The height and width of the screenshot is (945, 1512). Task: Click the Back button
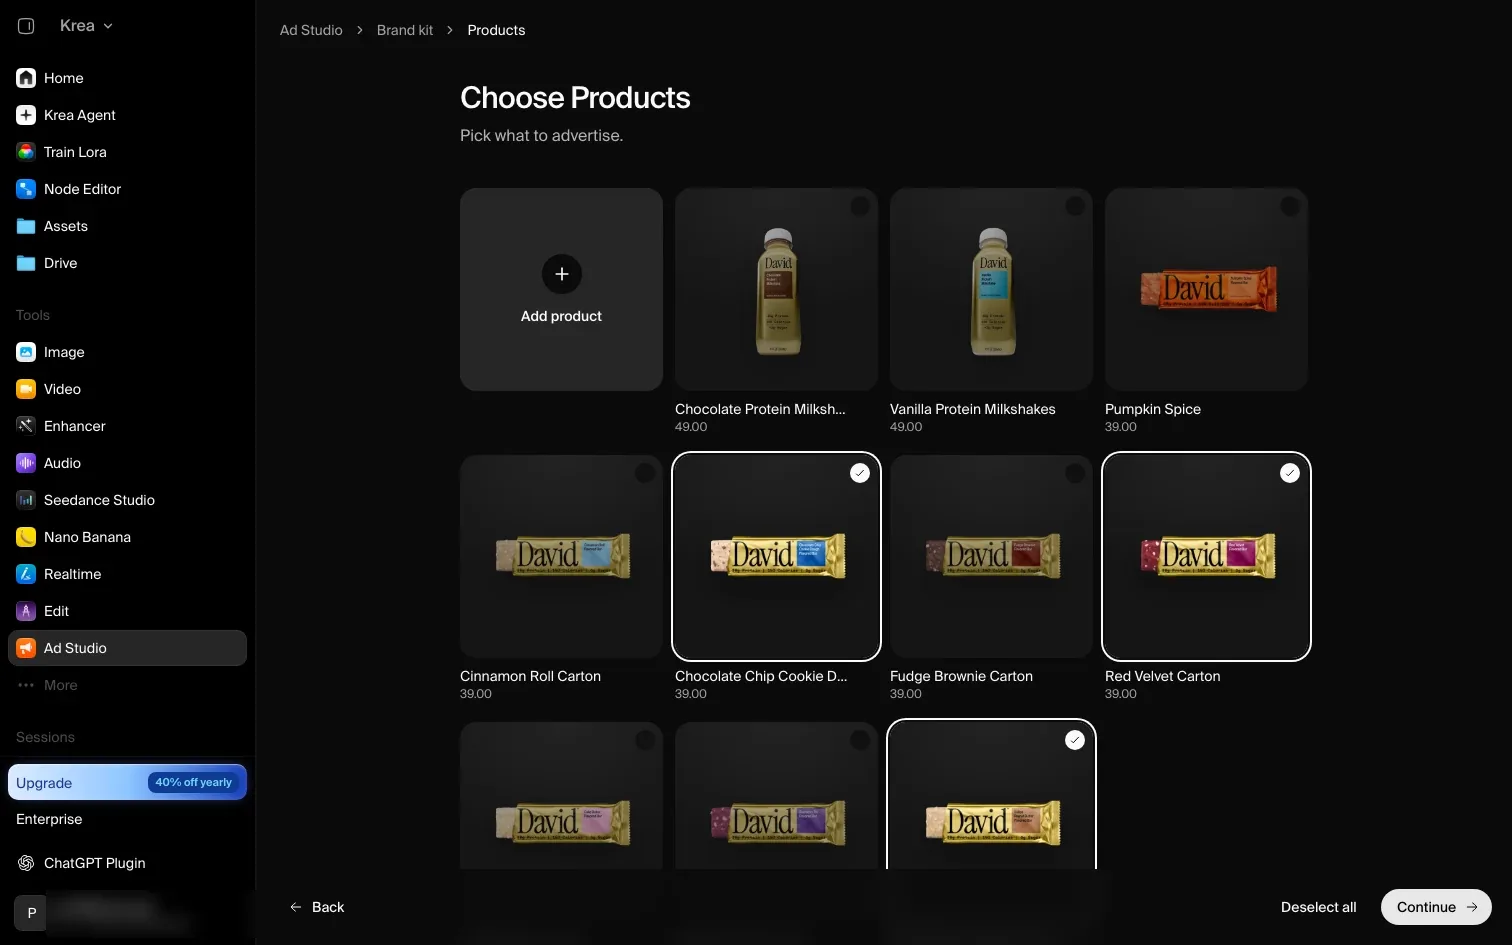pos(317,907)
